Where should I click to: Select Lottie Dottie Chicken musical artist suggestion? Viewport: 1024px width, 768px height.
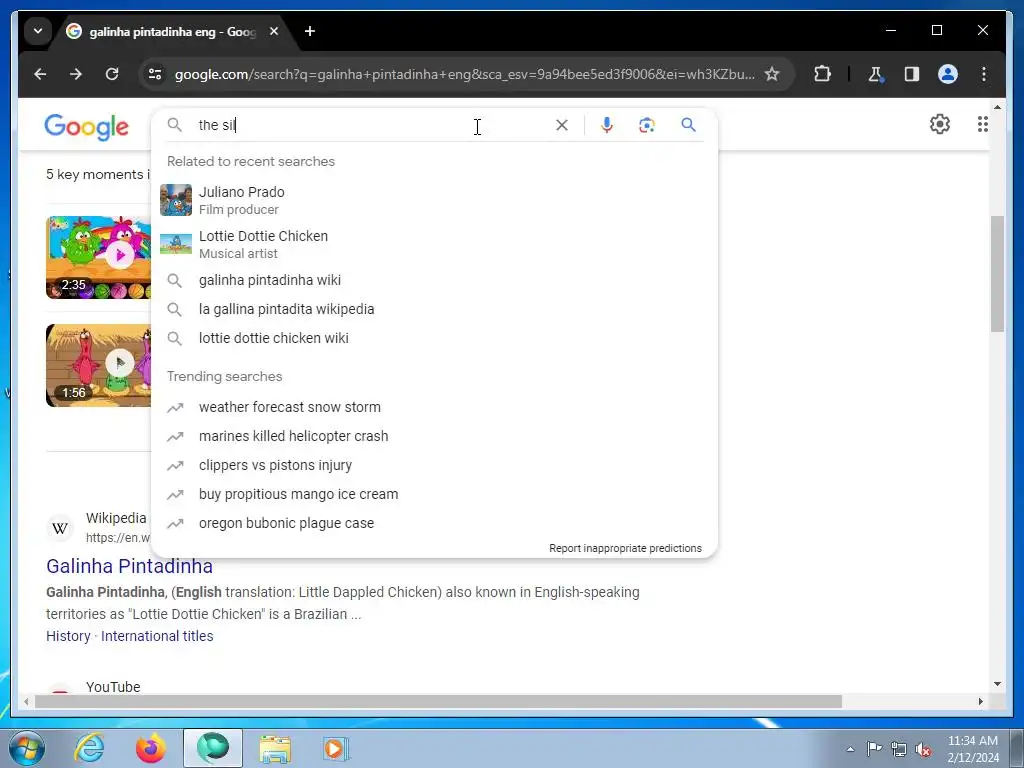point(434,244)
